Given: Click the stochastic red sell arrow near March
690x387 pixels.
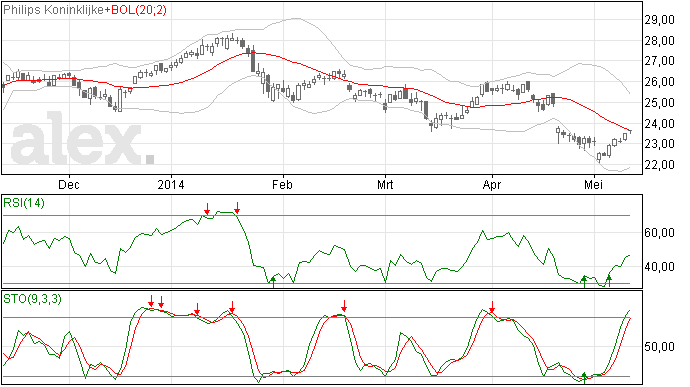Looking at the screenshot, I should [x=344, y=306].
